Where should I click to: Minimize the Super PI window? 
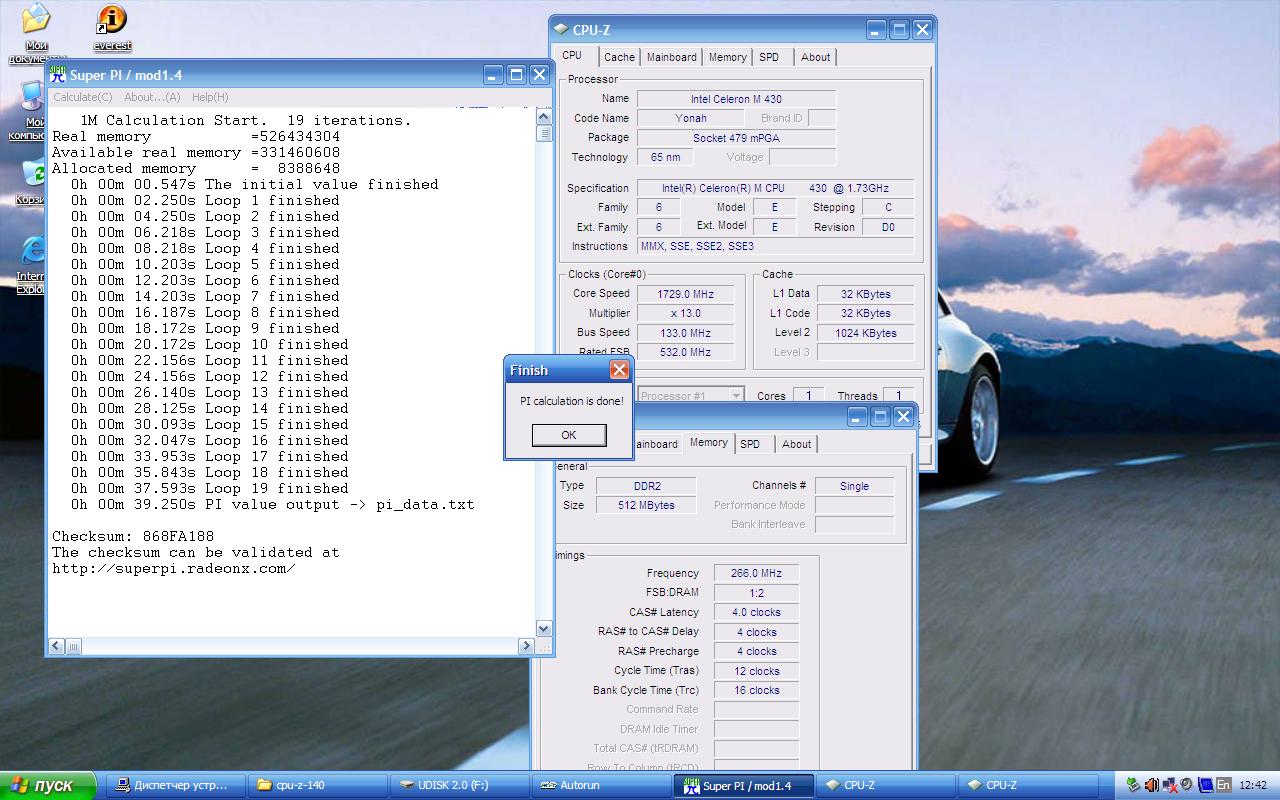pos(493,74)
